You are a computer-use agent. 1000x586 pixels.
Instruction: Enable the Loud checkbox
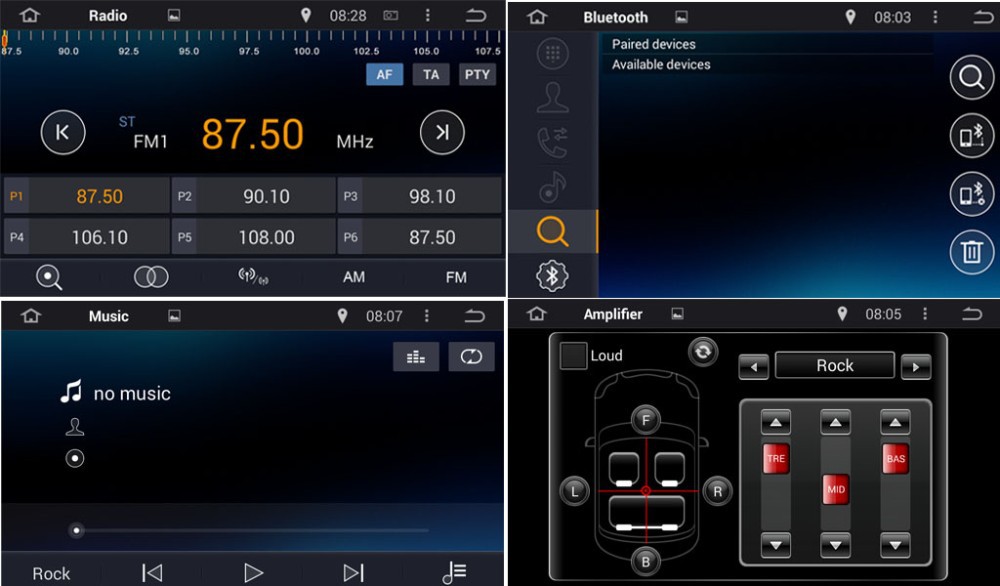[x=574, y=356]
